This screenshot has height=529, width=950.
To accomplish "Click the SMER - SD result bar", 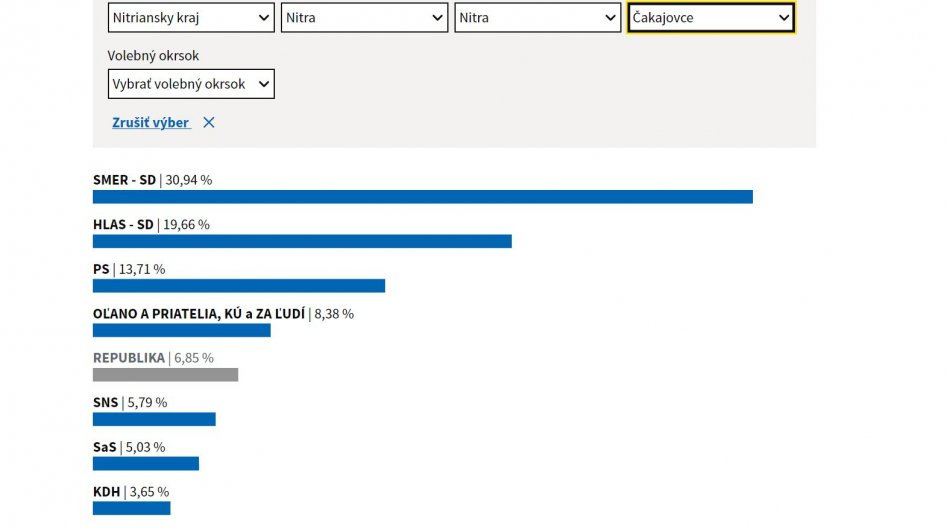I will pyautogui.click(x=422, y=197).
